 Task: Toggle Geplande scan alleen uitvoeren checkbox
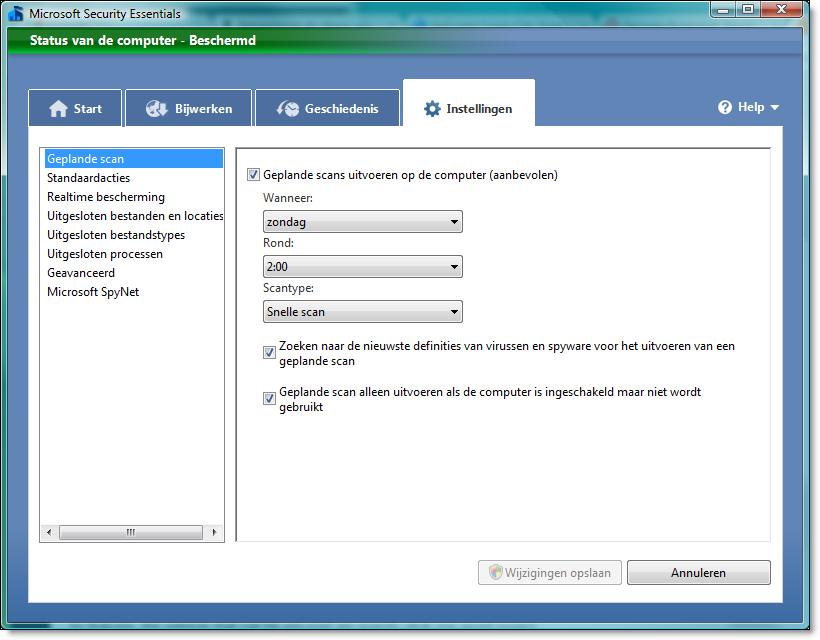269,398
